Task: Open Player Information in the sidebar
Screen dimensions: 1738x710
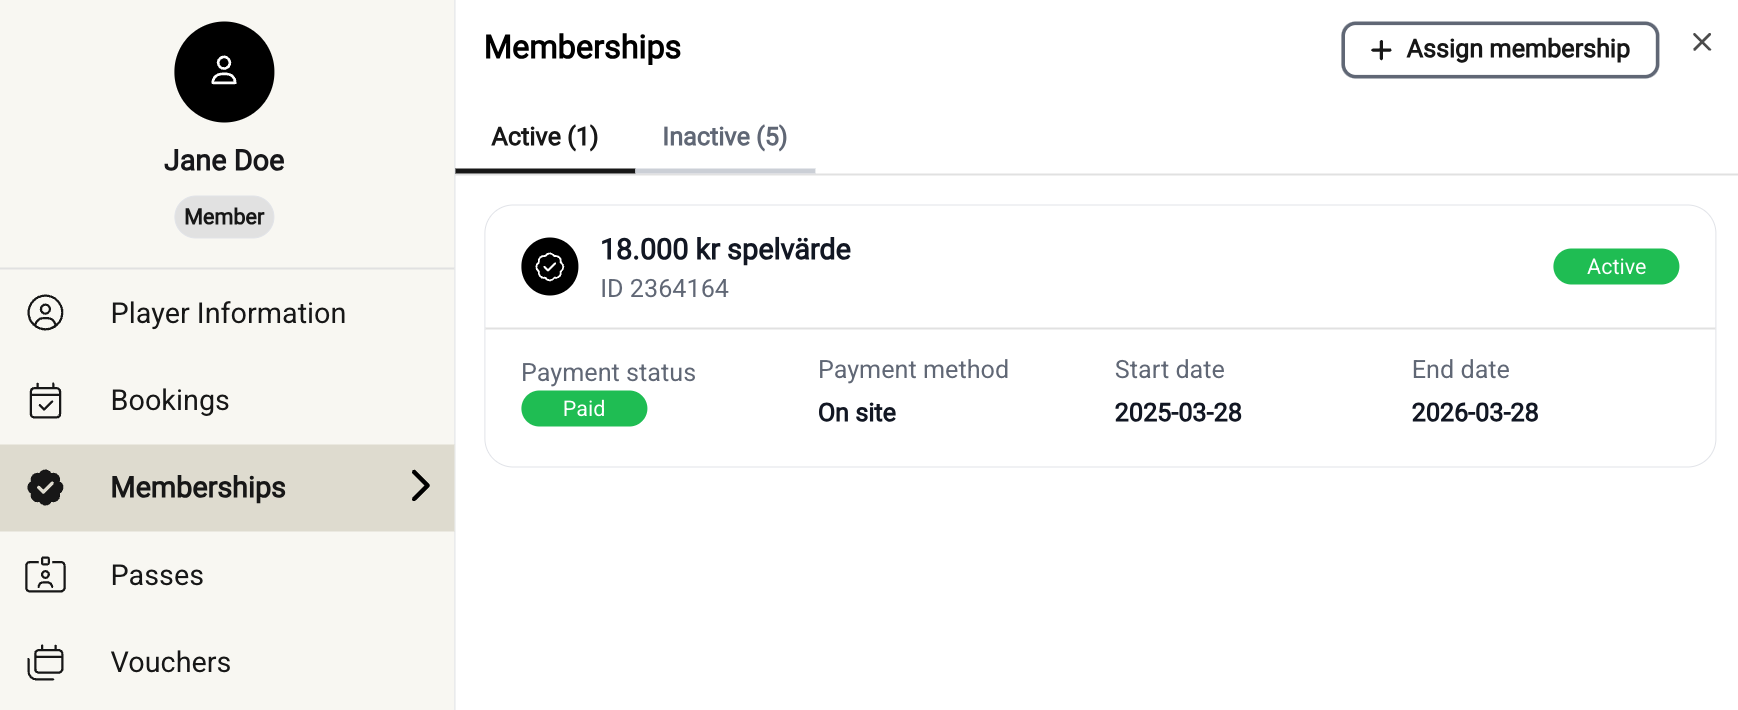Action: (x=228, y=313)
